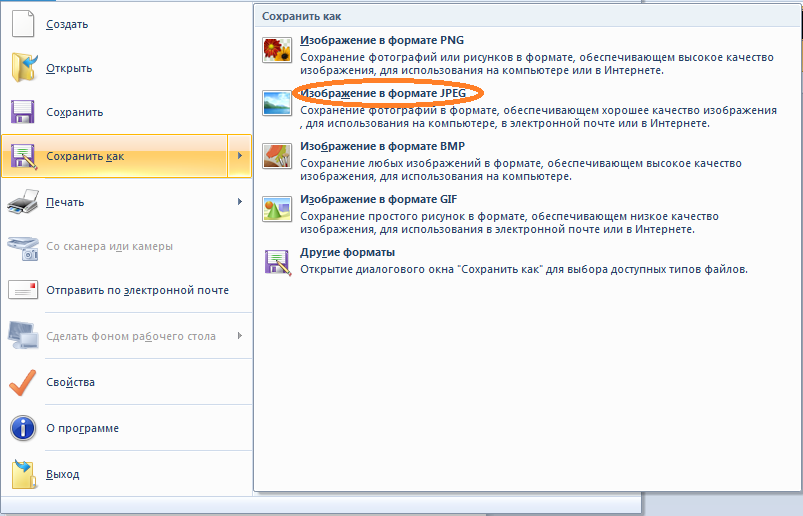The width and height of the screenshot is (803, 516).
Task: Click the flowers icon of the PNG format
Action: pyautogui.click(x=277, y=50)
